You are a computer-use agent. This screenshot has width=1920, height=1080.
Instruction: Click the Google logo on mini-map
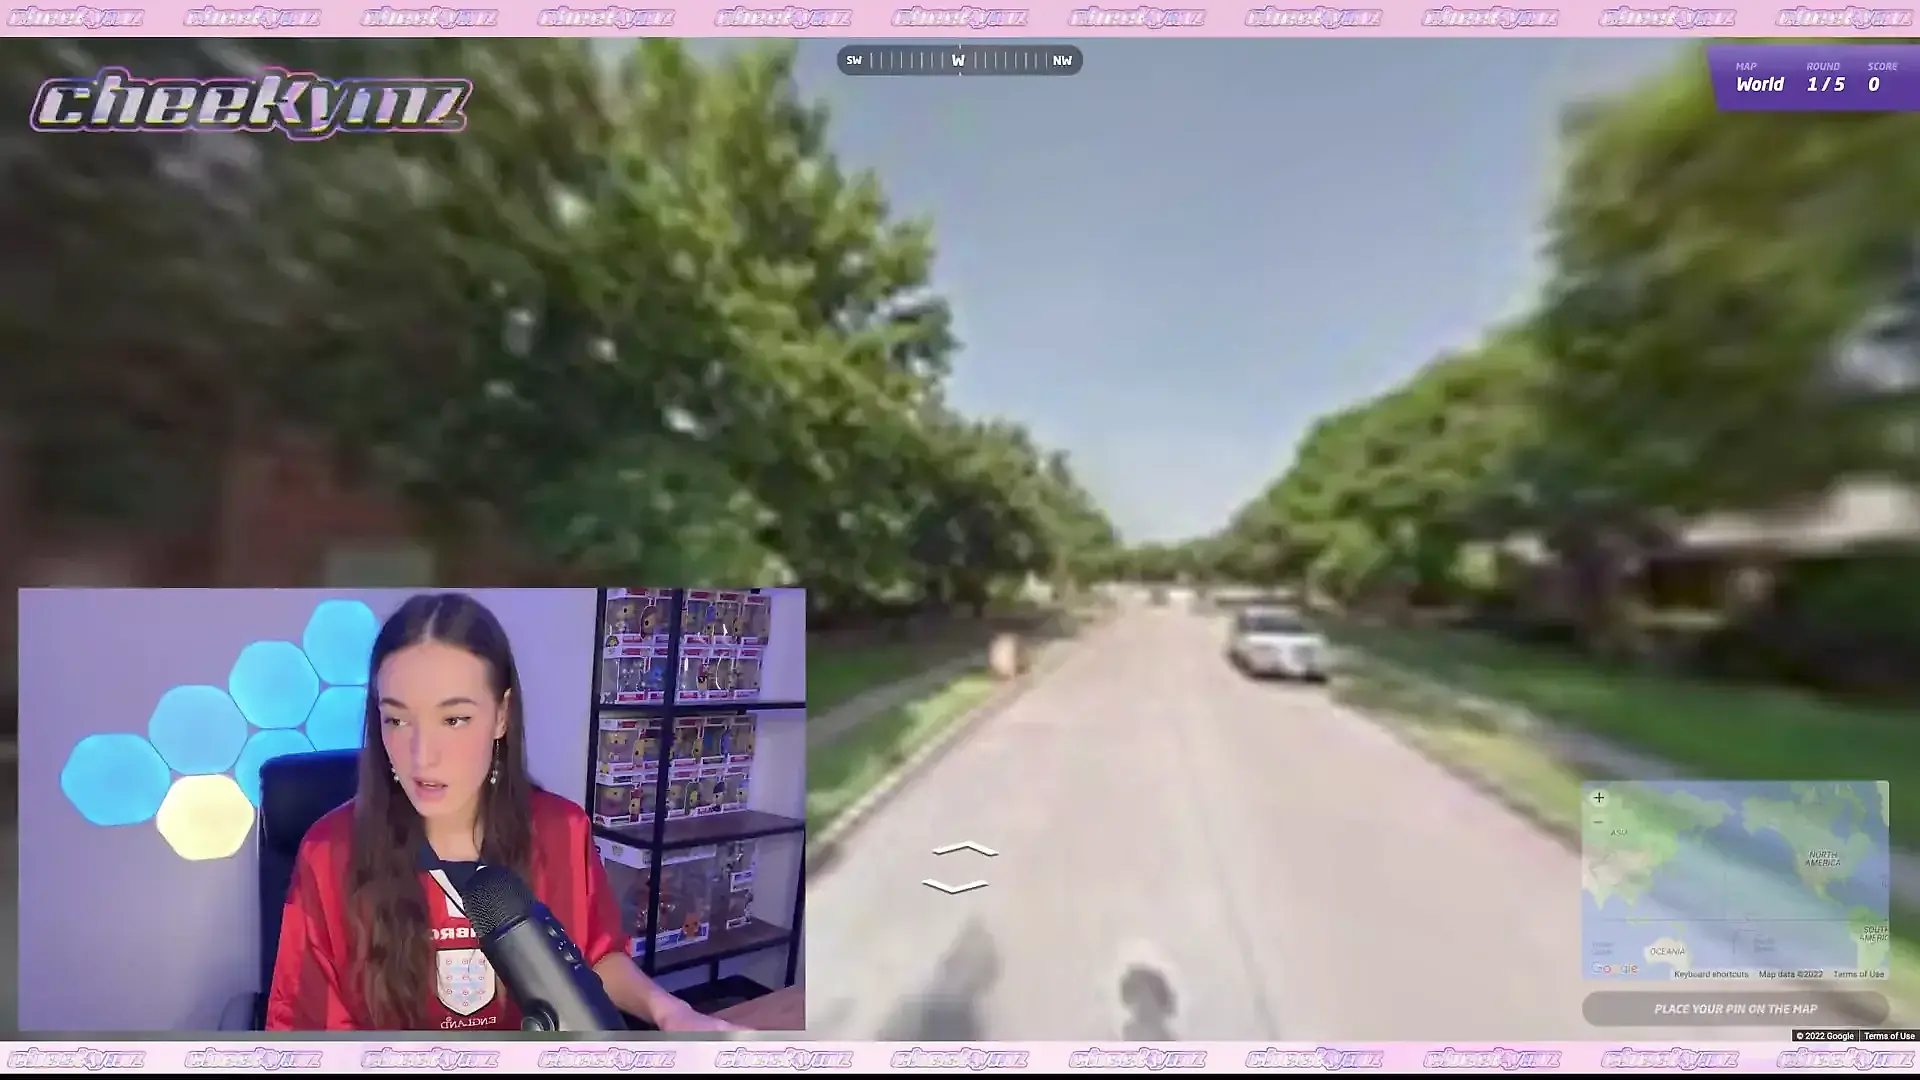[x=1615, y=968]
